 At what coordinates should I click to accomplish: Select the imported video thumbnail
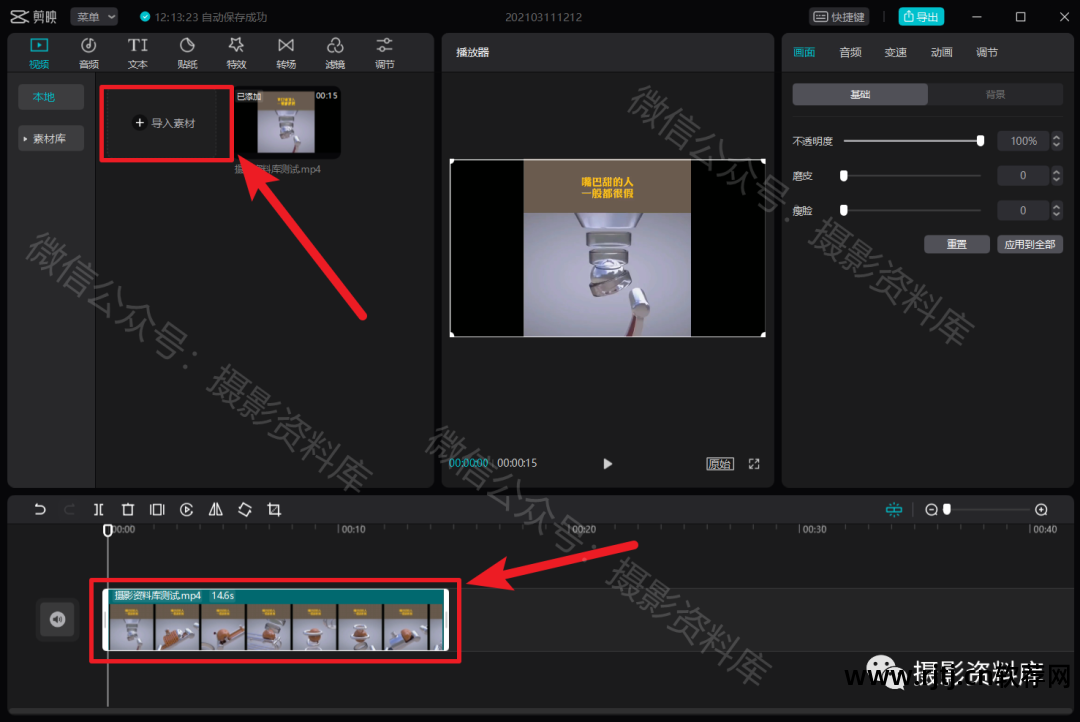tap(287, 123)
